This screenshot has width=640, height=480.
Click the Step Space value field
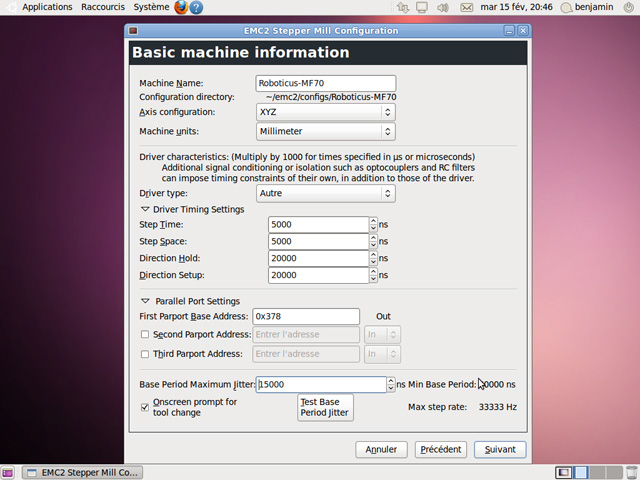319,241
